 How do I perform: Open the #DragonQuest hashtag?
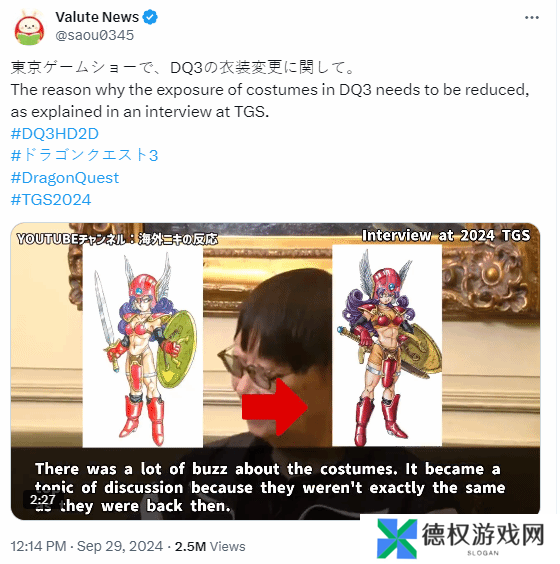pos(65,178)
